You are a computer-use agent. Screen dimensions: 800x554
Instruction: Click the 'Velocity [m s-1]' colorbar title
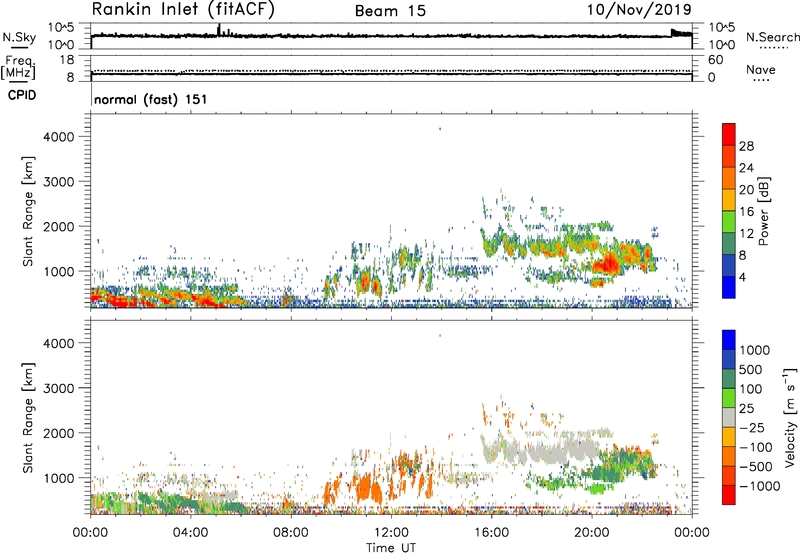click(790, 417)
